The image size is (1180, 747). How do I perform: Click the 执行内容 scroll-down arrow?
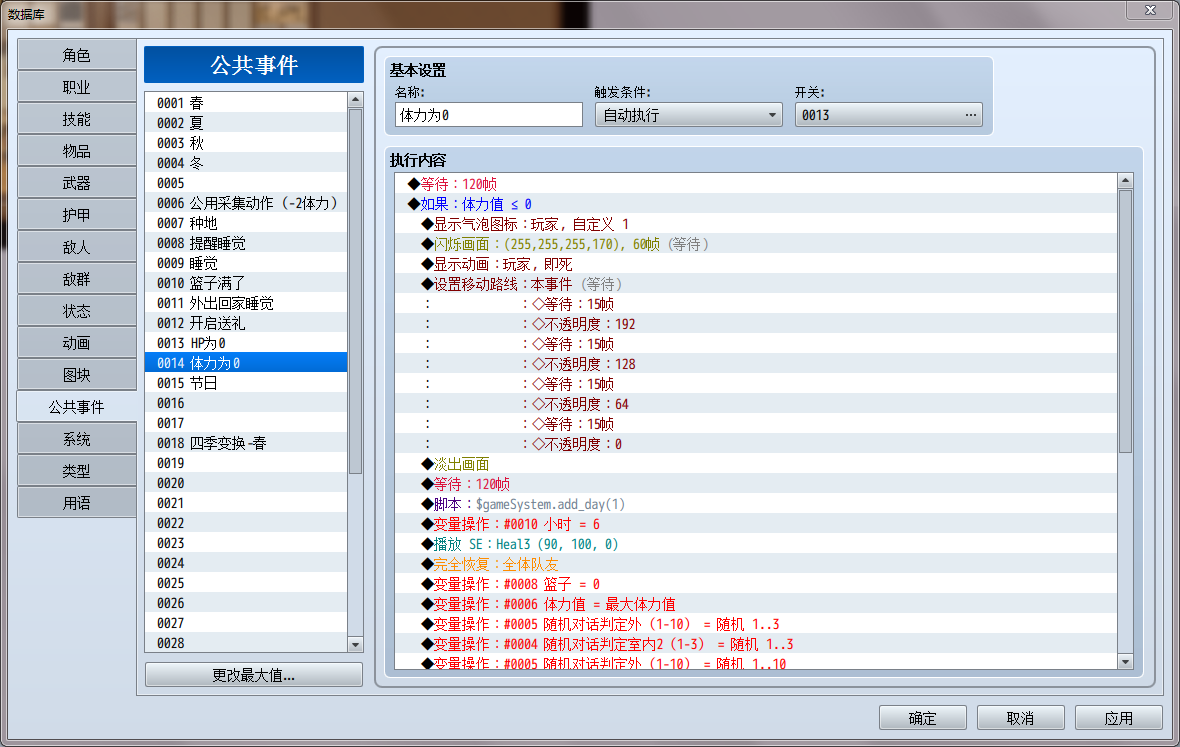1125,662
